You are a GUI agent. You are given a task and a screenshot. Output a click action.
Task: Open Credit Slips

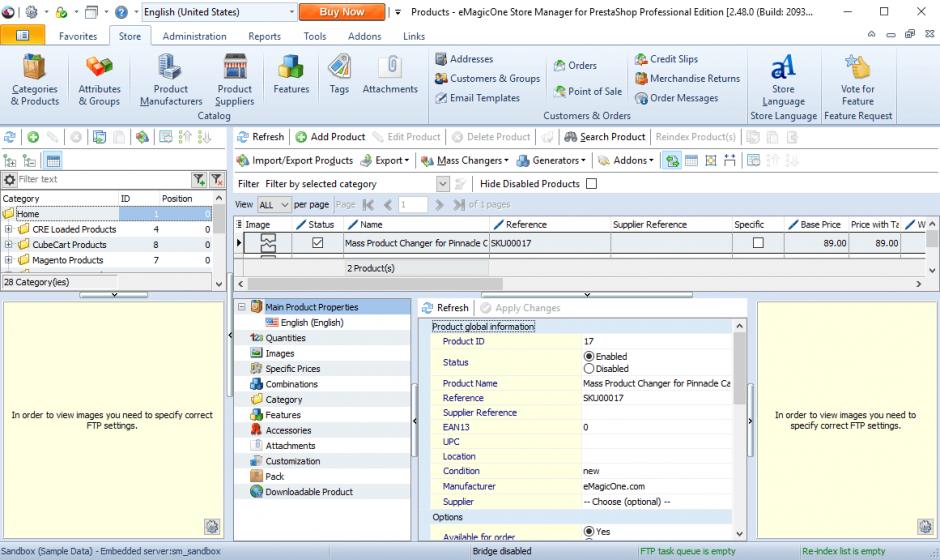click(x=667, y=59)
